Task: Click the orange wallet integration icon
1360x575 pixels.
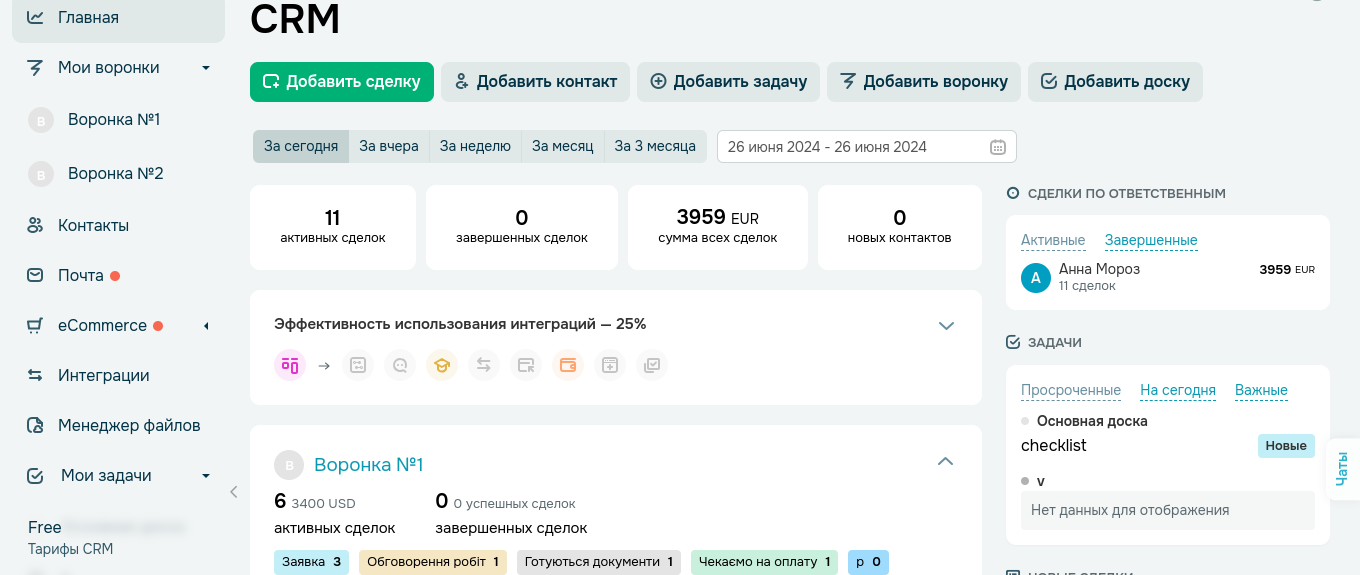Action: click(568, 365)
